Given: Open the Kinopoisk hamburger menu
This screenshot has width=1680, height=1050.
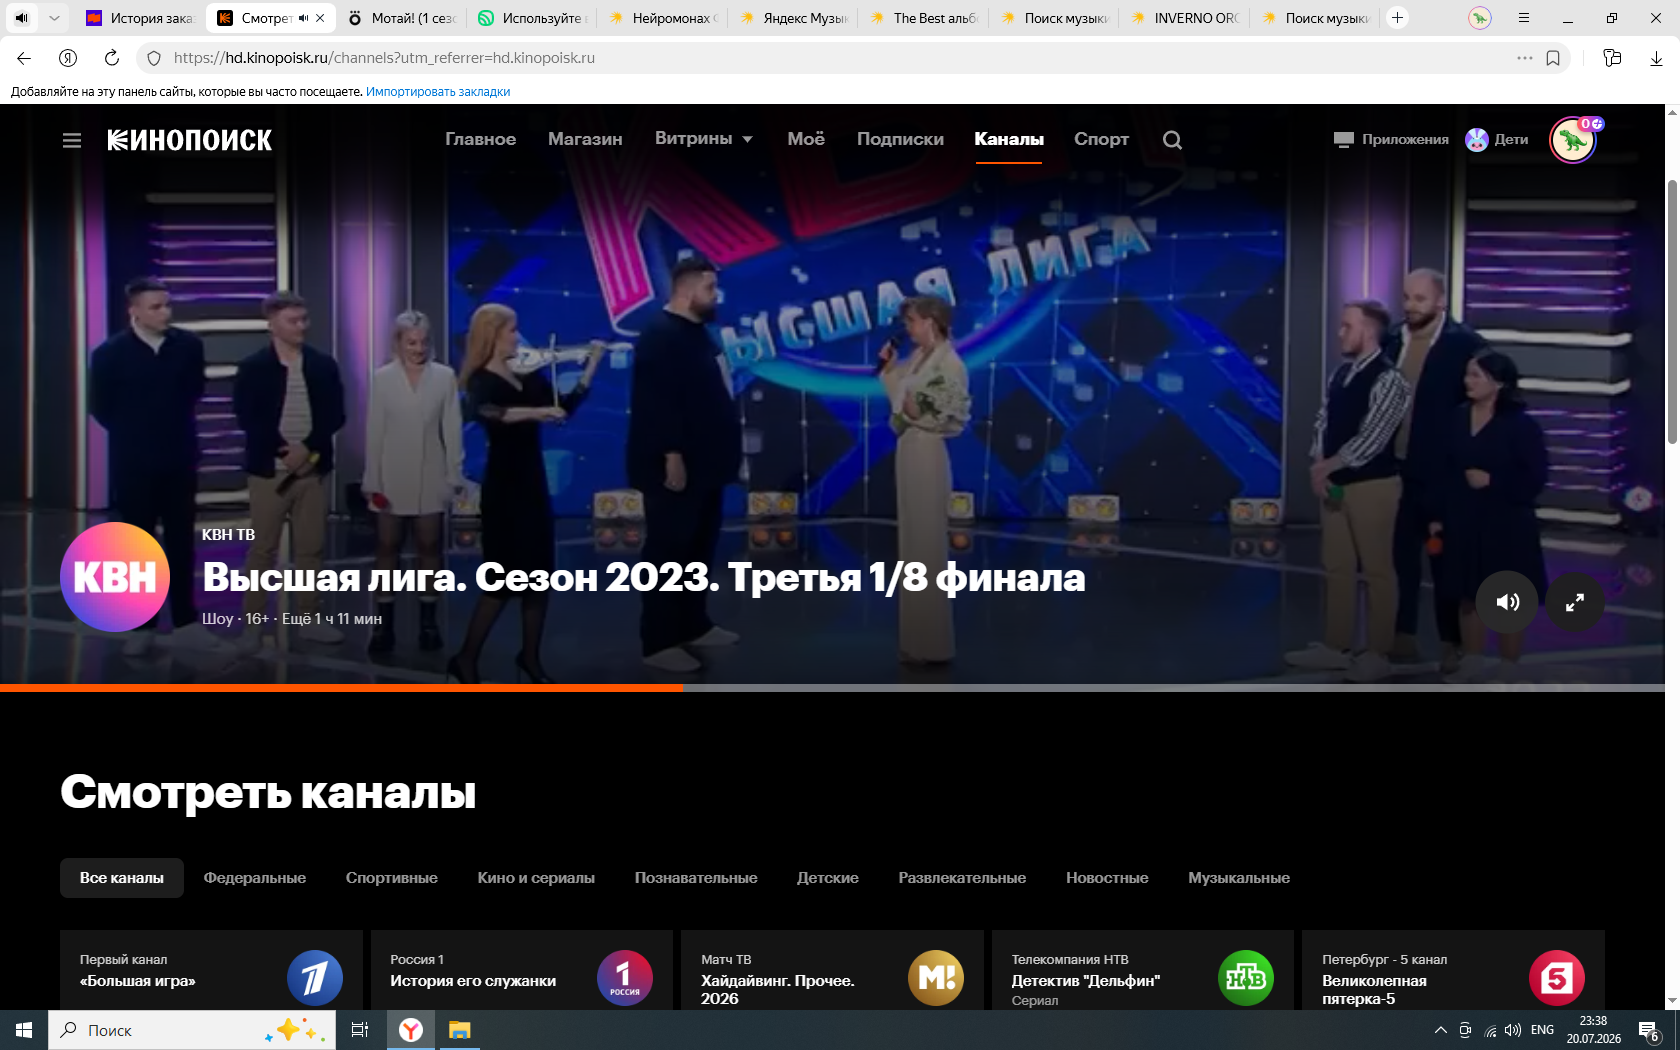Looking at the screenshot, I should (x=72, y=141).
